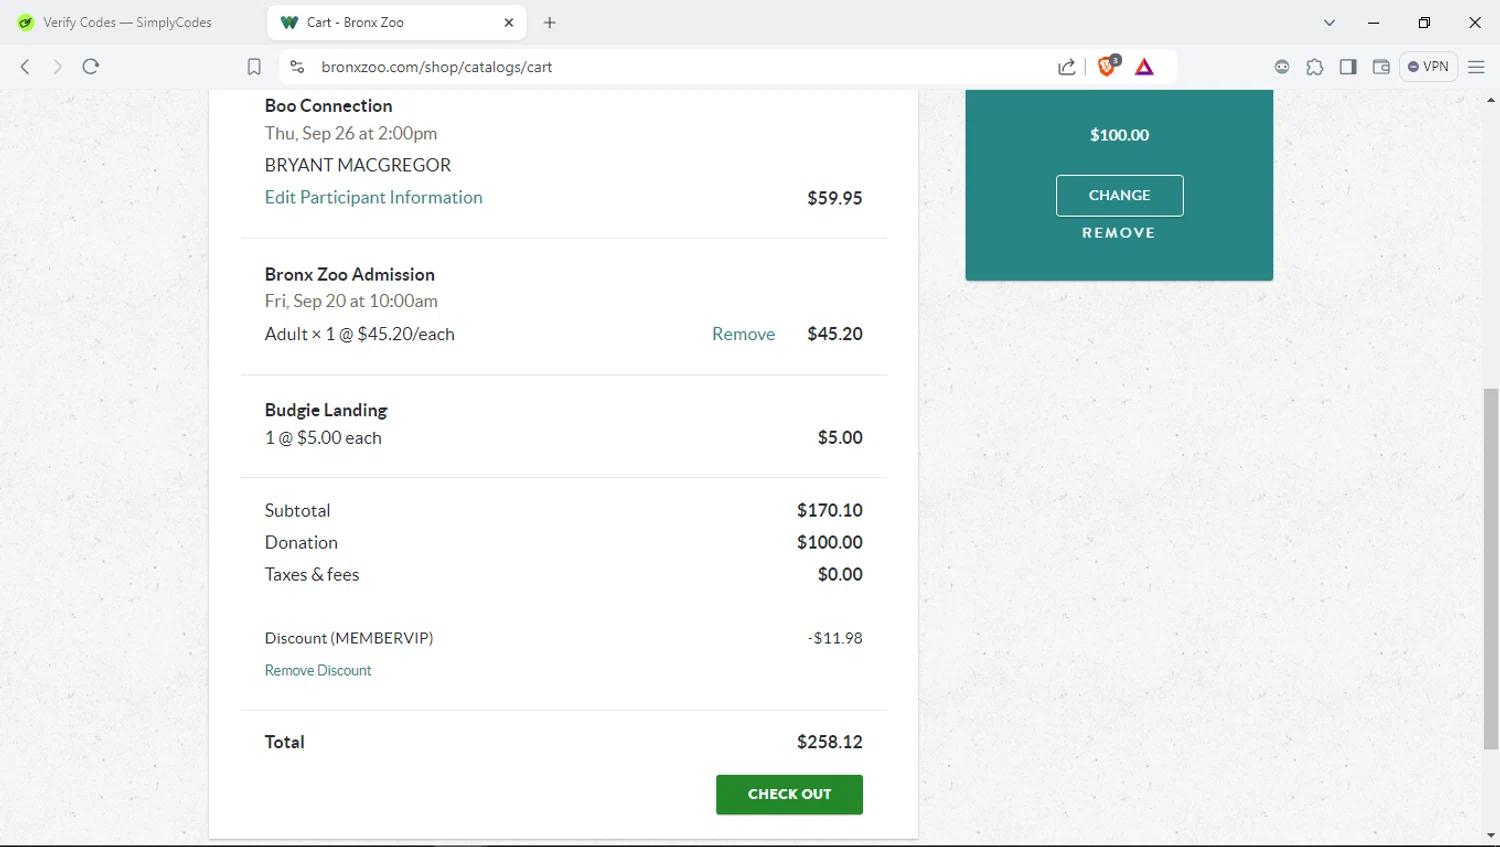Image resolution: width=1500 pixels, height=847 pixels.
Task: Click the Remove Discount link
Action: pos(318,670)
